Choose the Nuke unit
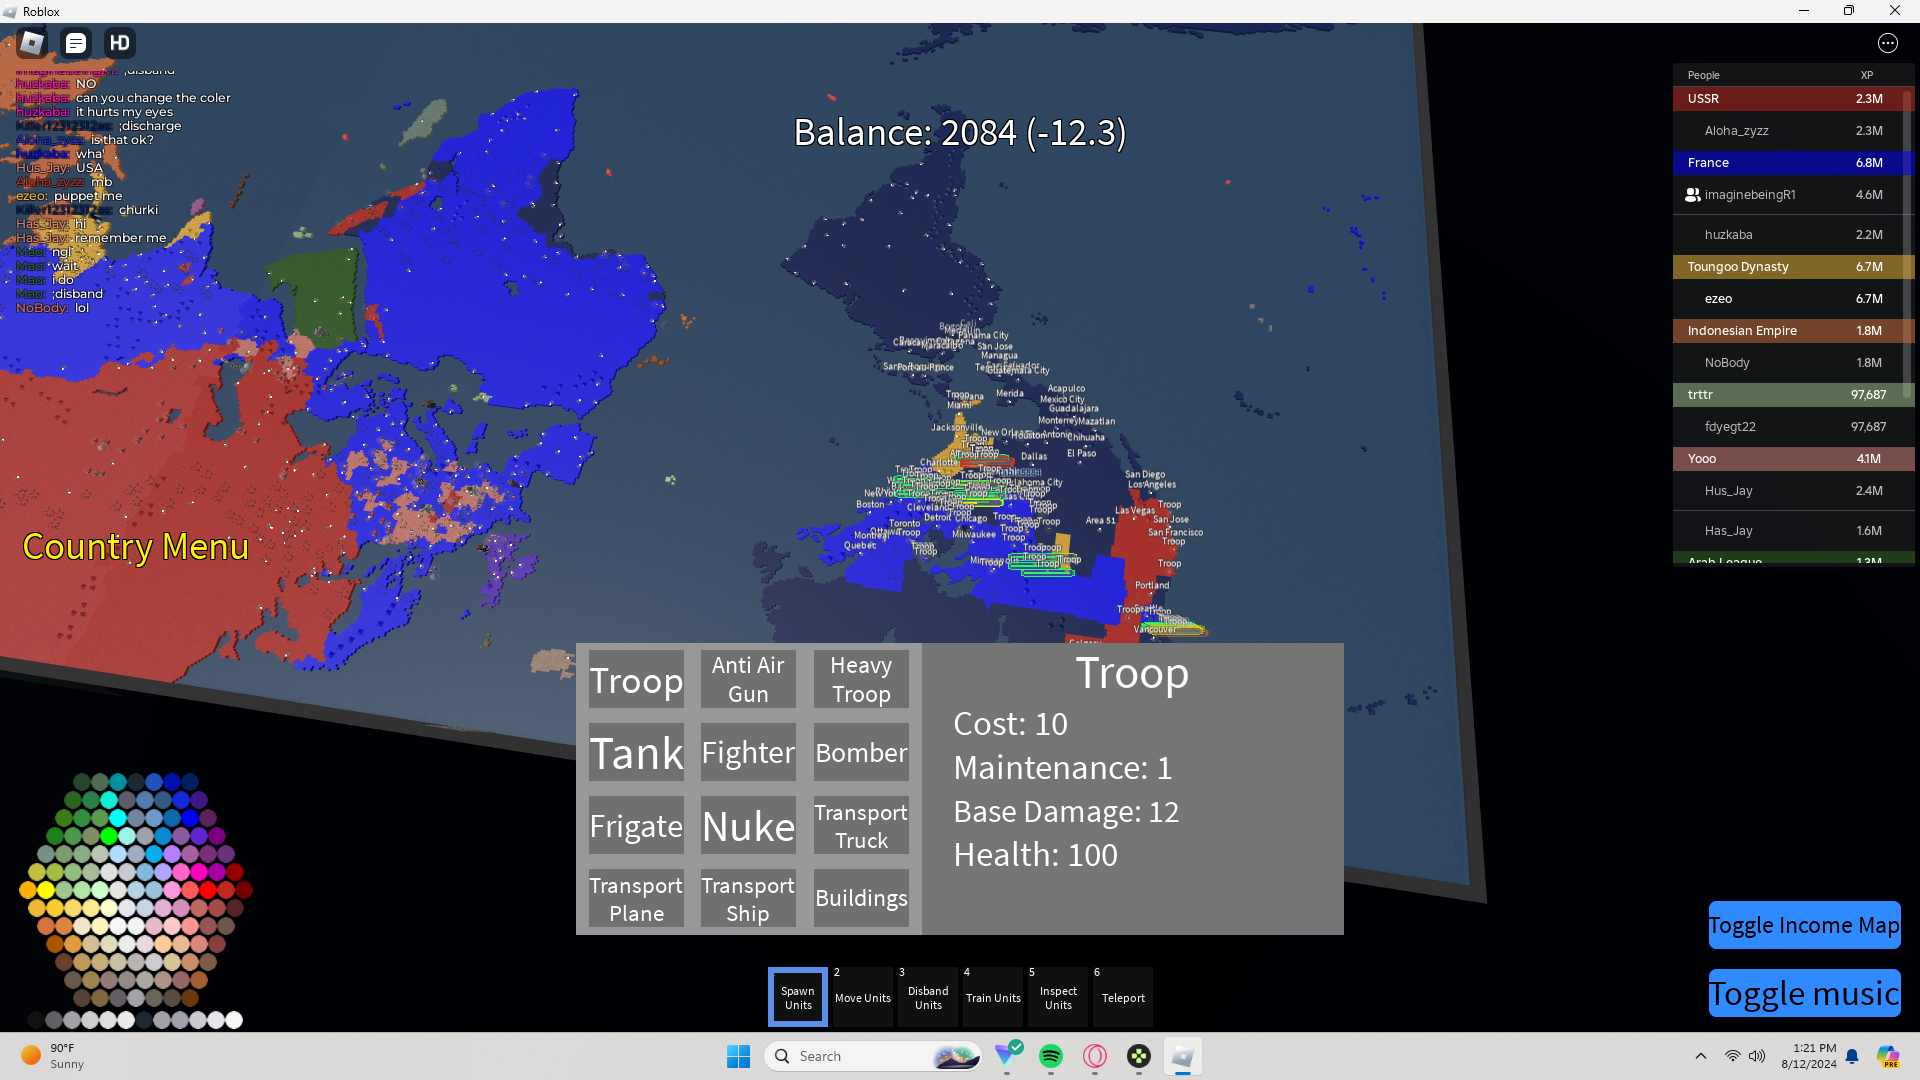 (748, 826)
